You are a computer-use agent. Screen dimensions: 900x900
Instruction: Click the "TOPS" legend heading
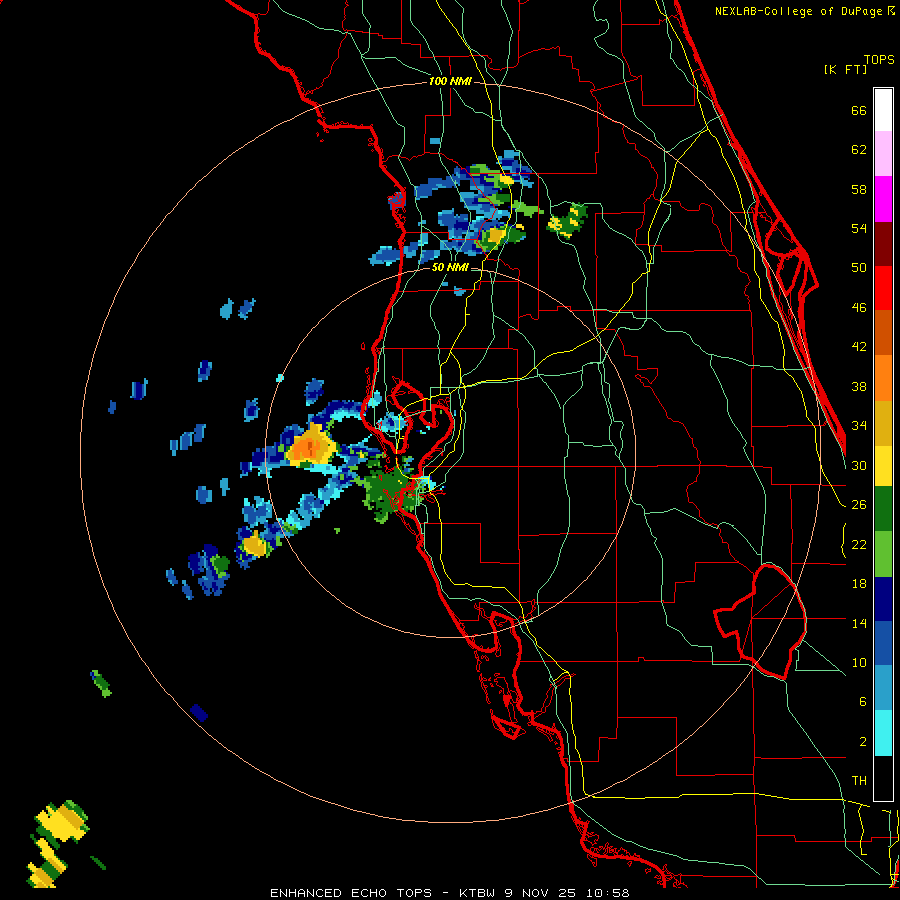coord(879,60)
